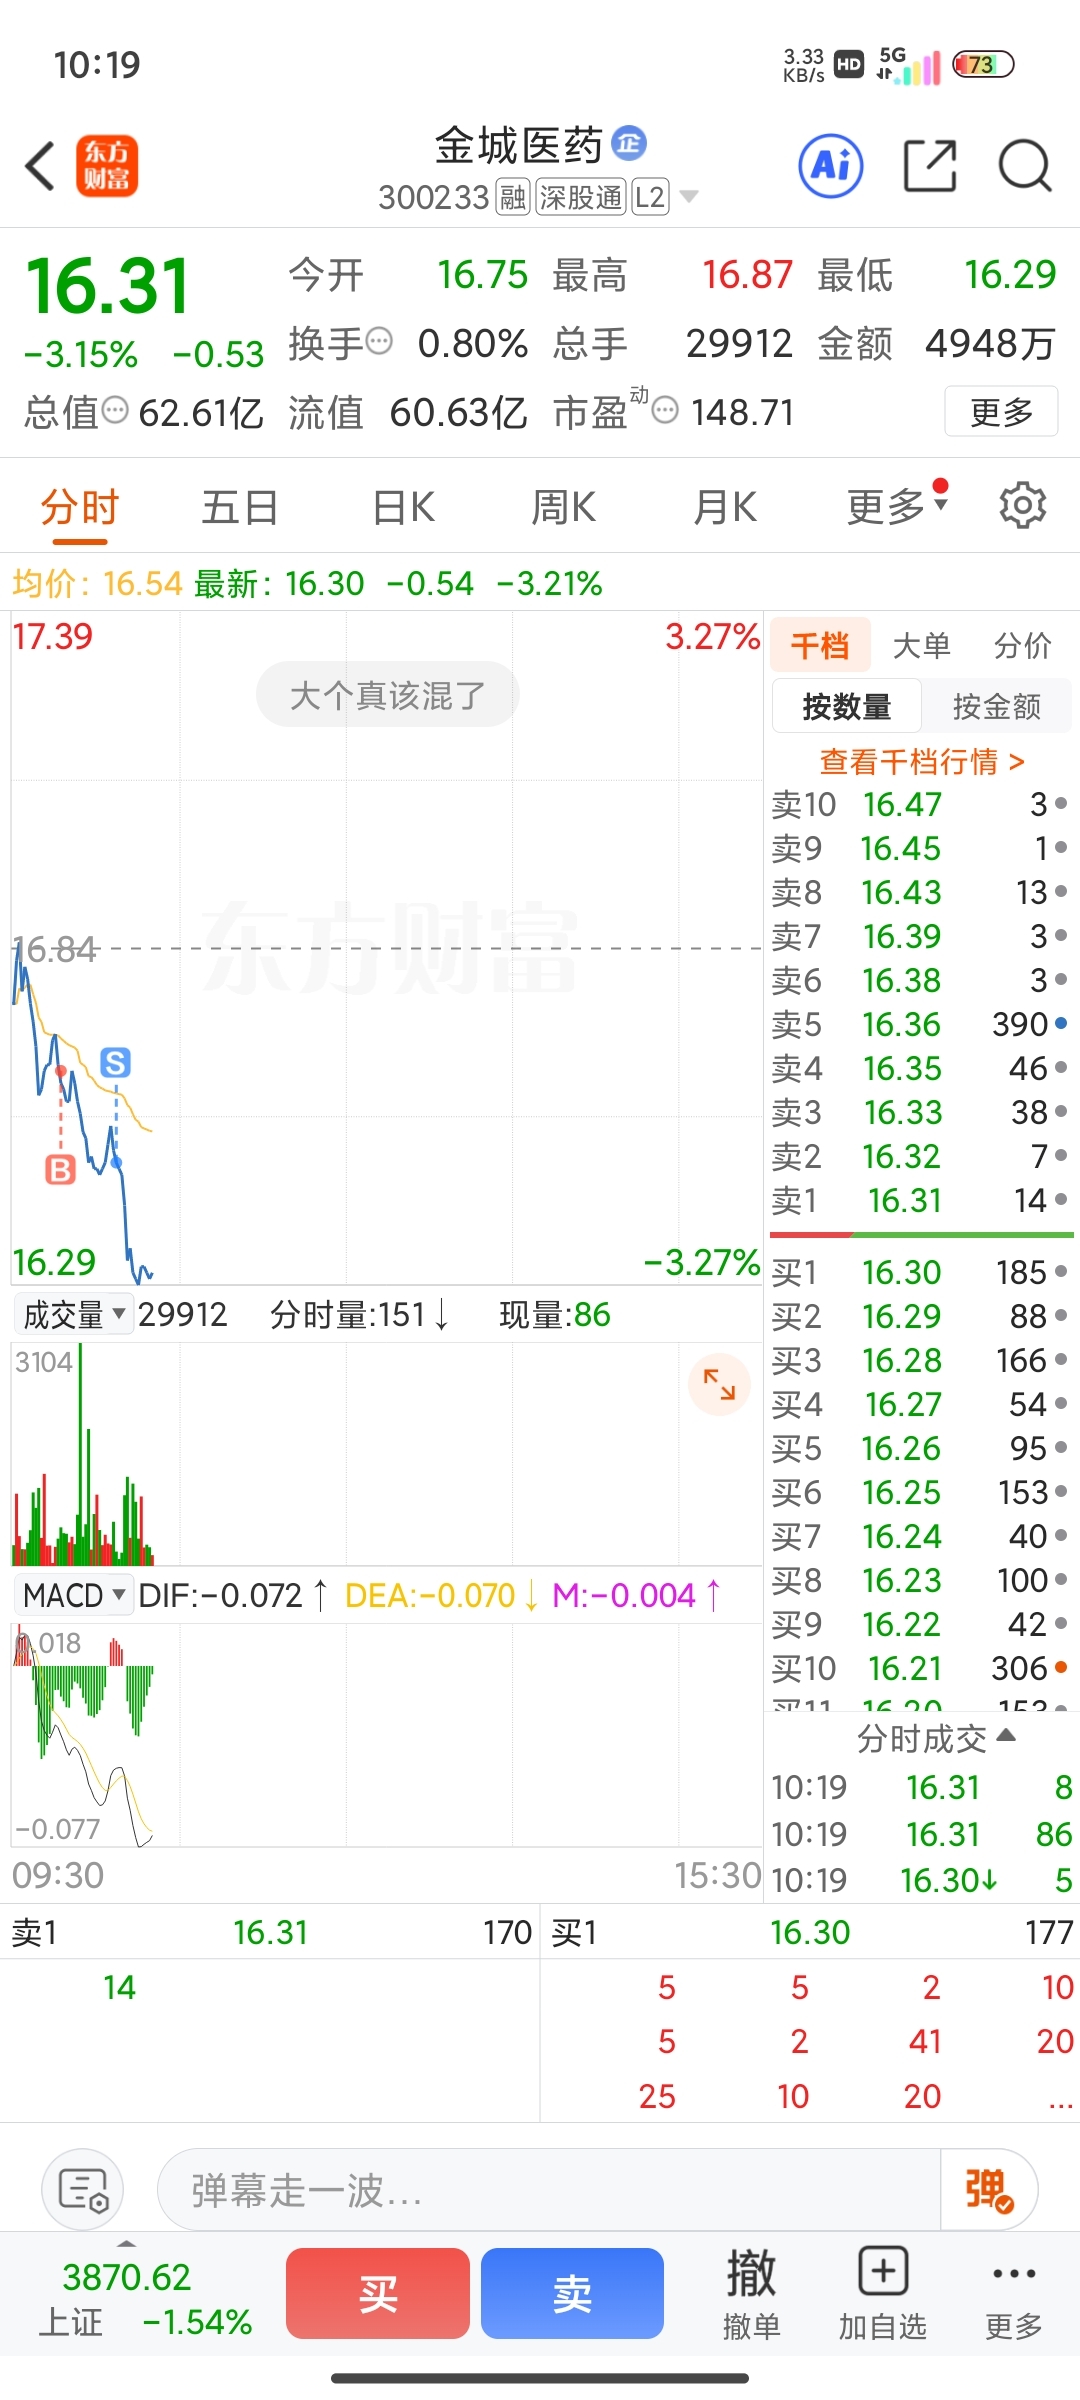Select the 分价 tab
Viewport: 1080px width, 2400px height.
click(x=1022, y=645)
